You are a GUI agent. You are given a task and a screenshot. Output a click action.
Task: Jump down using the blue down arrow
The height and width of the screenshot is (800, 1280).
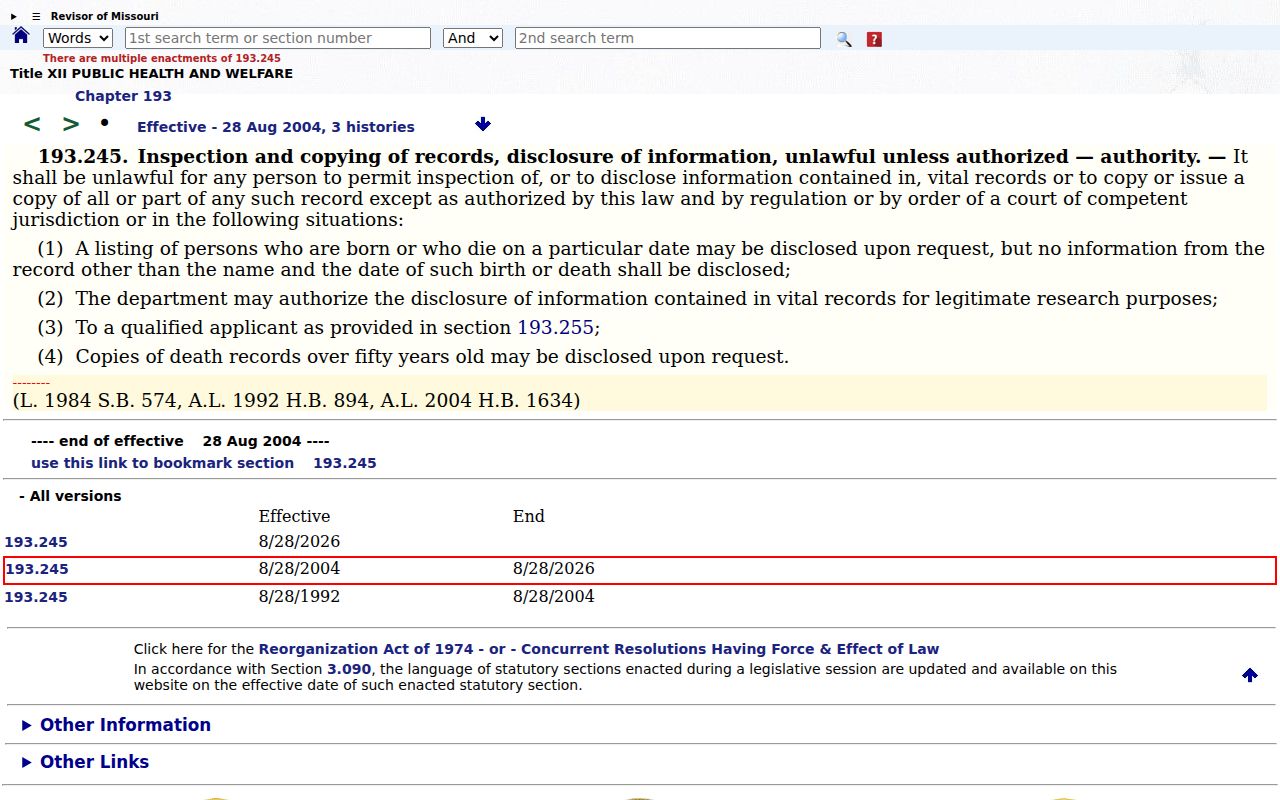(x=483, y=124)
